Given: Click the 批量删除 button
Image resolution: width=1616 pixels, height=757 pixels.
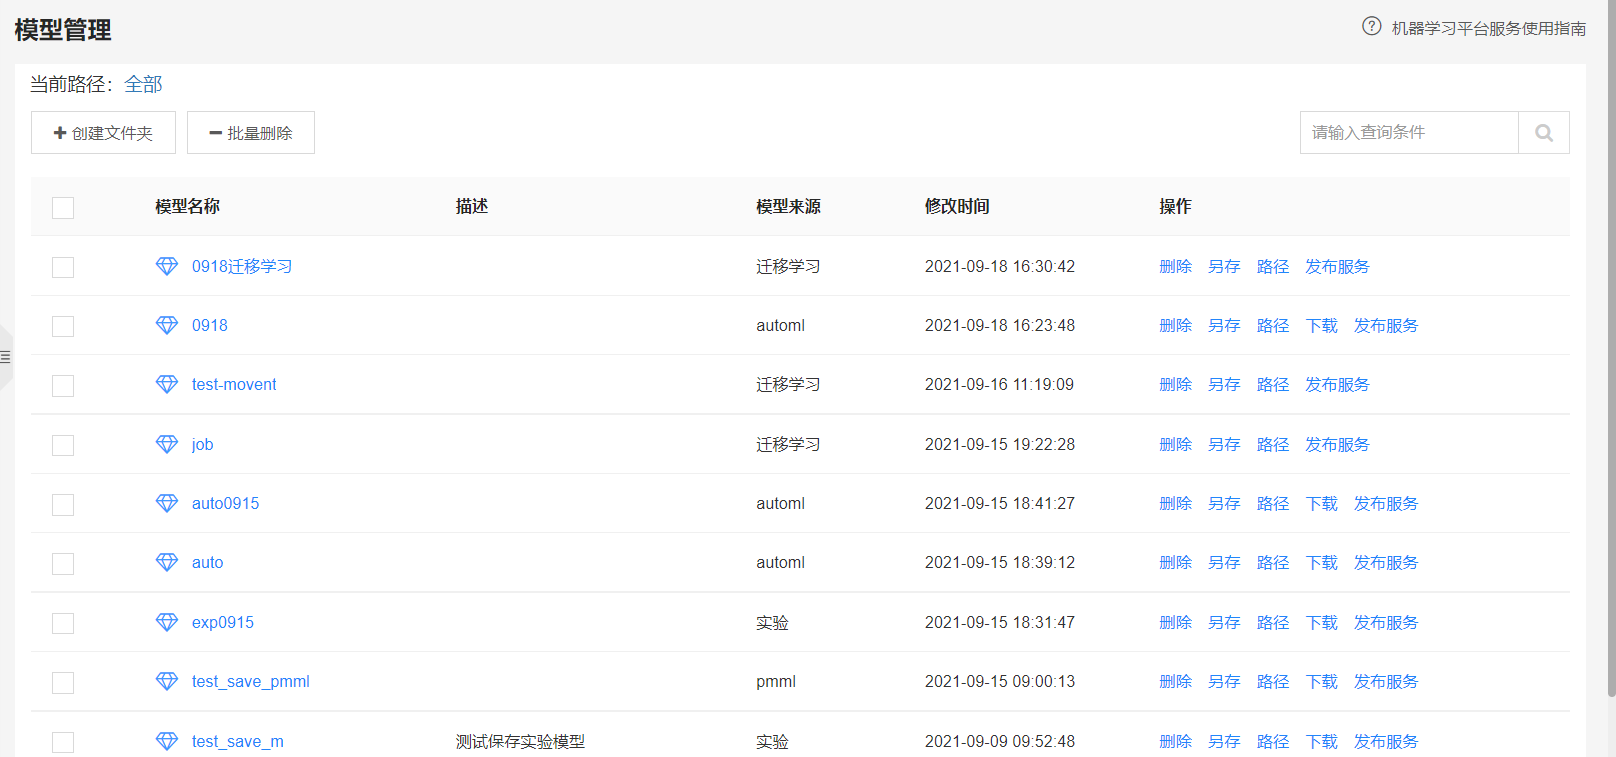Looking at the screenshot, I should (251, 133).
